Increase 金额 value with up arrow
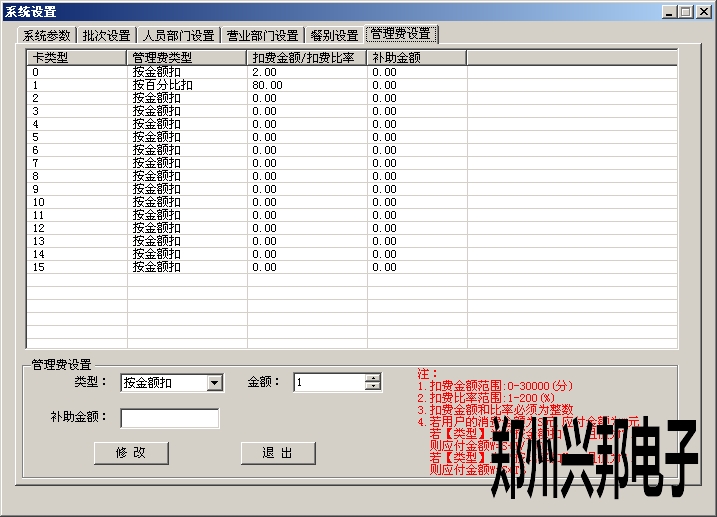This screenshot has width=717, height=517. [373, 378]
